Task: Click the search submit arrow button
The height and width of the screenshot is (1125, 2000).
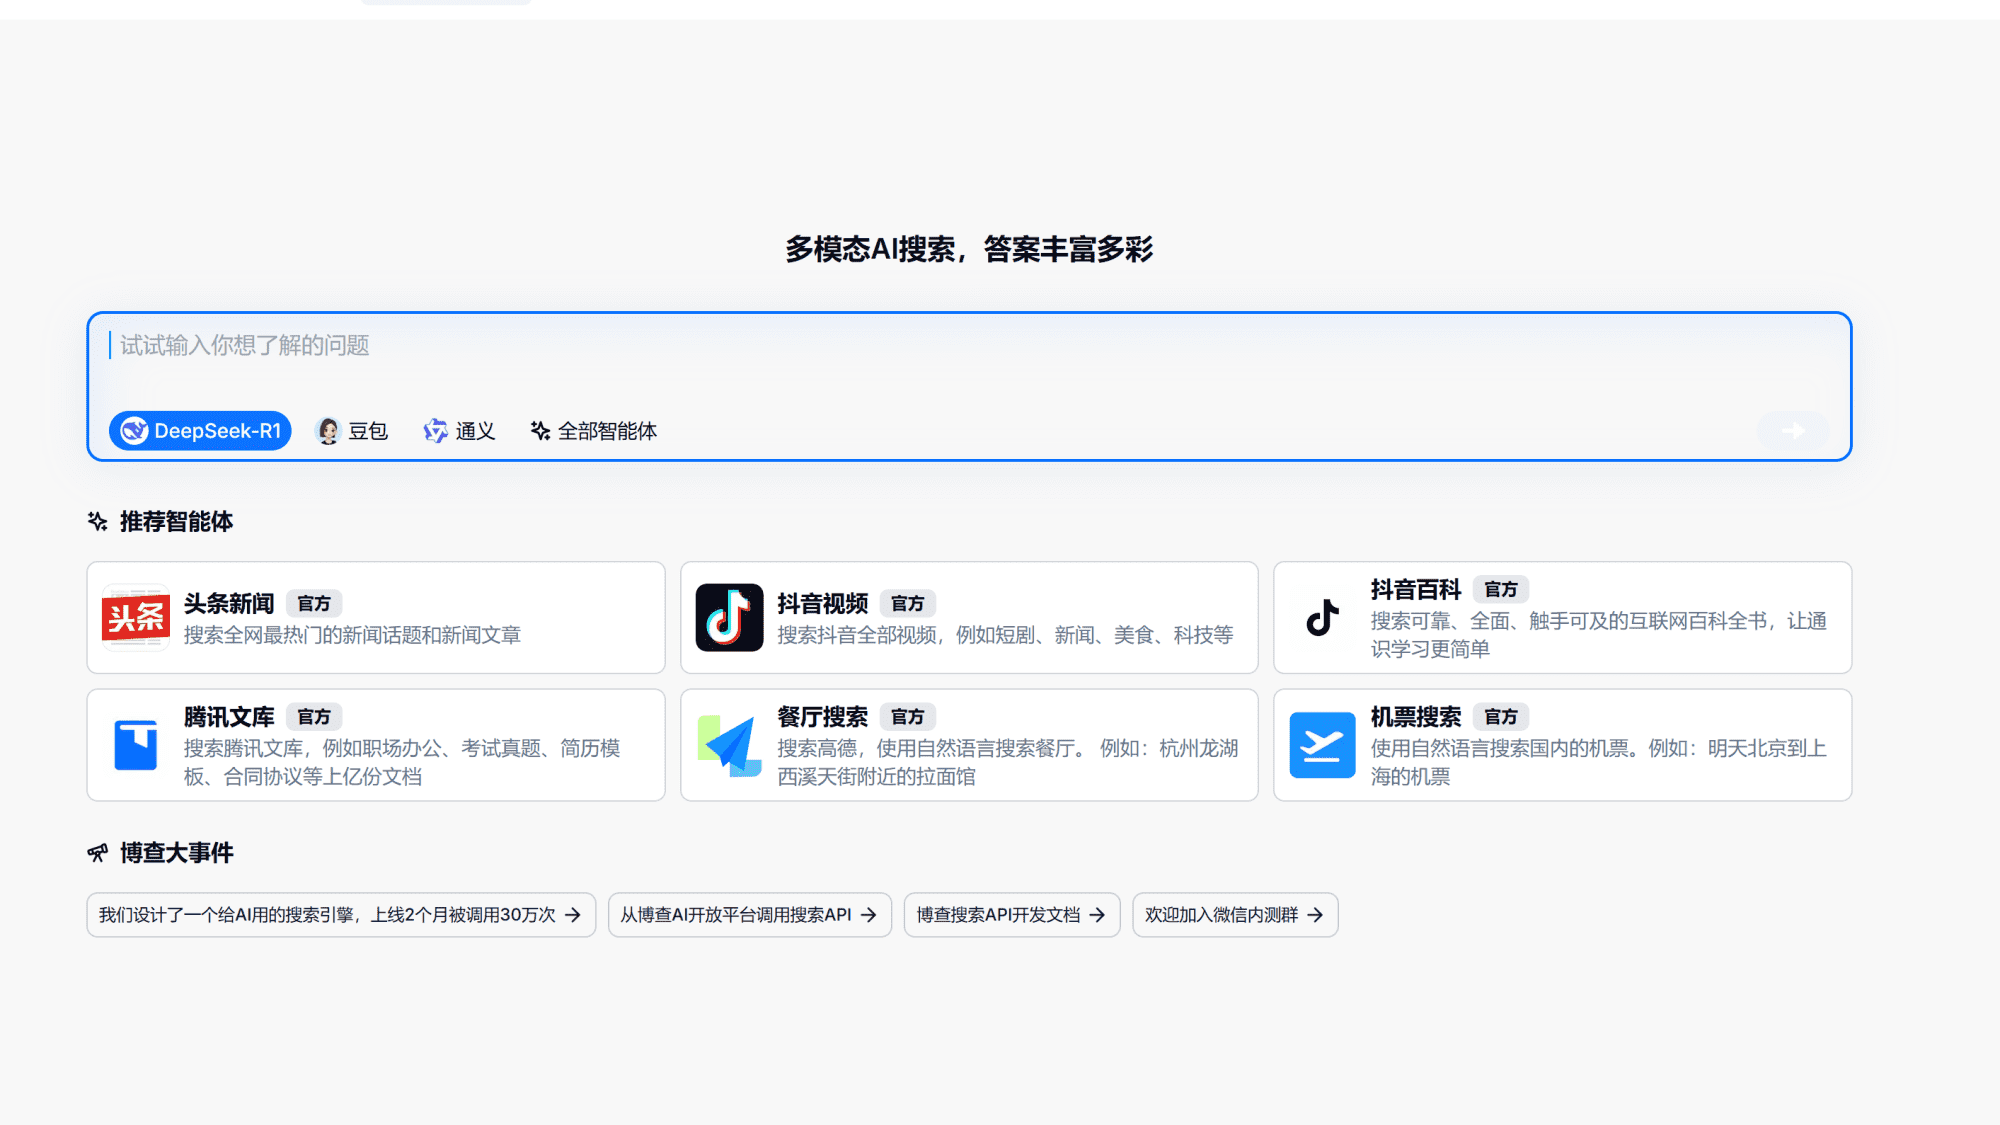Action: pos(1793,430)
